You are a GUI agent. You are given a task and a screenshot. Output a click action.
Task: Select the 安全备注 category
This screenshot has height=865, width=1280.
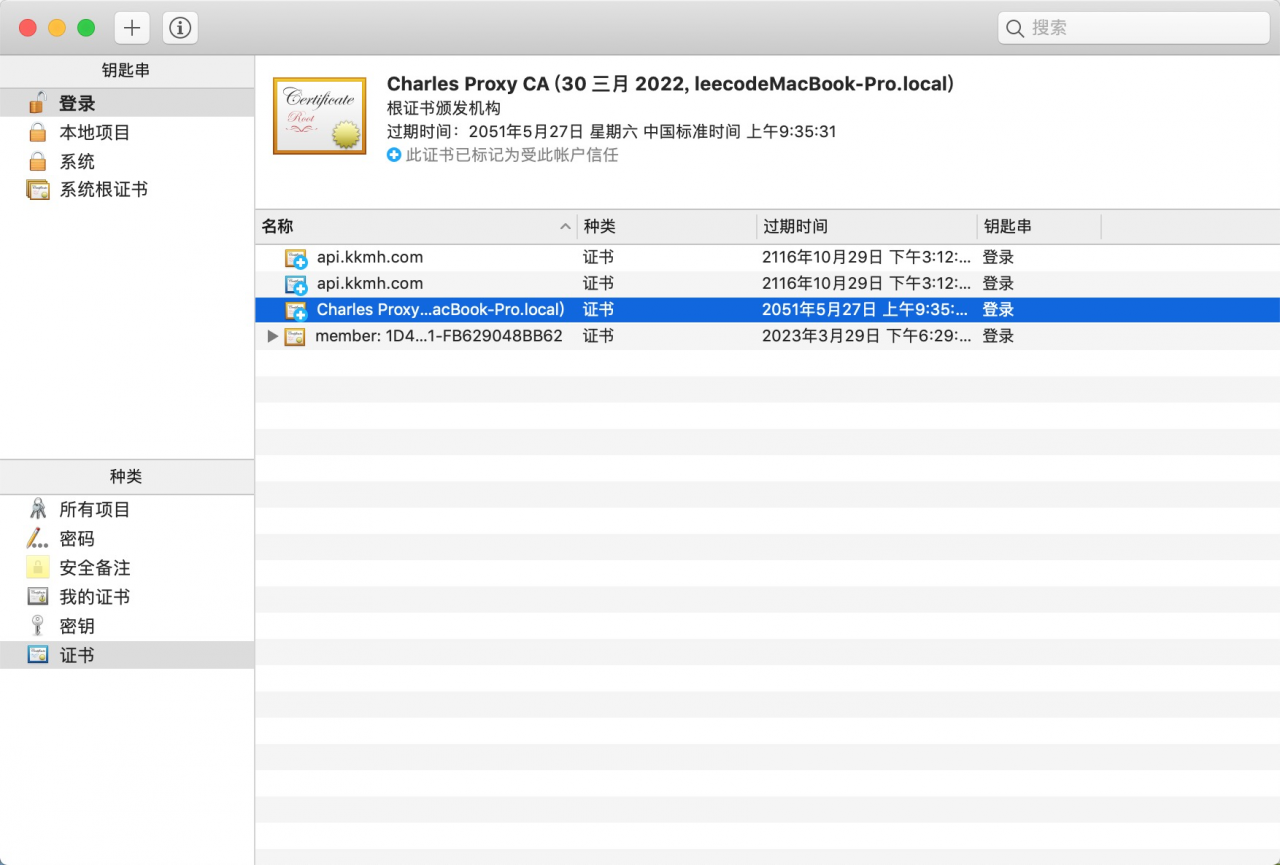[127, 567]
